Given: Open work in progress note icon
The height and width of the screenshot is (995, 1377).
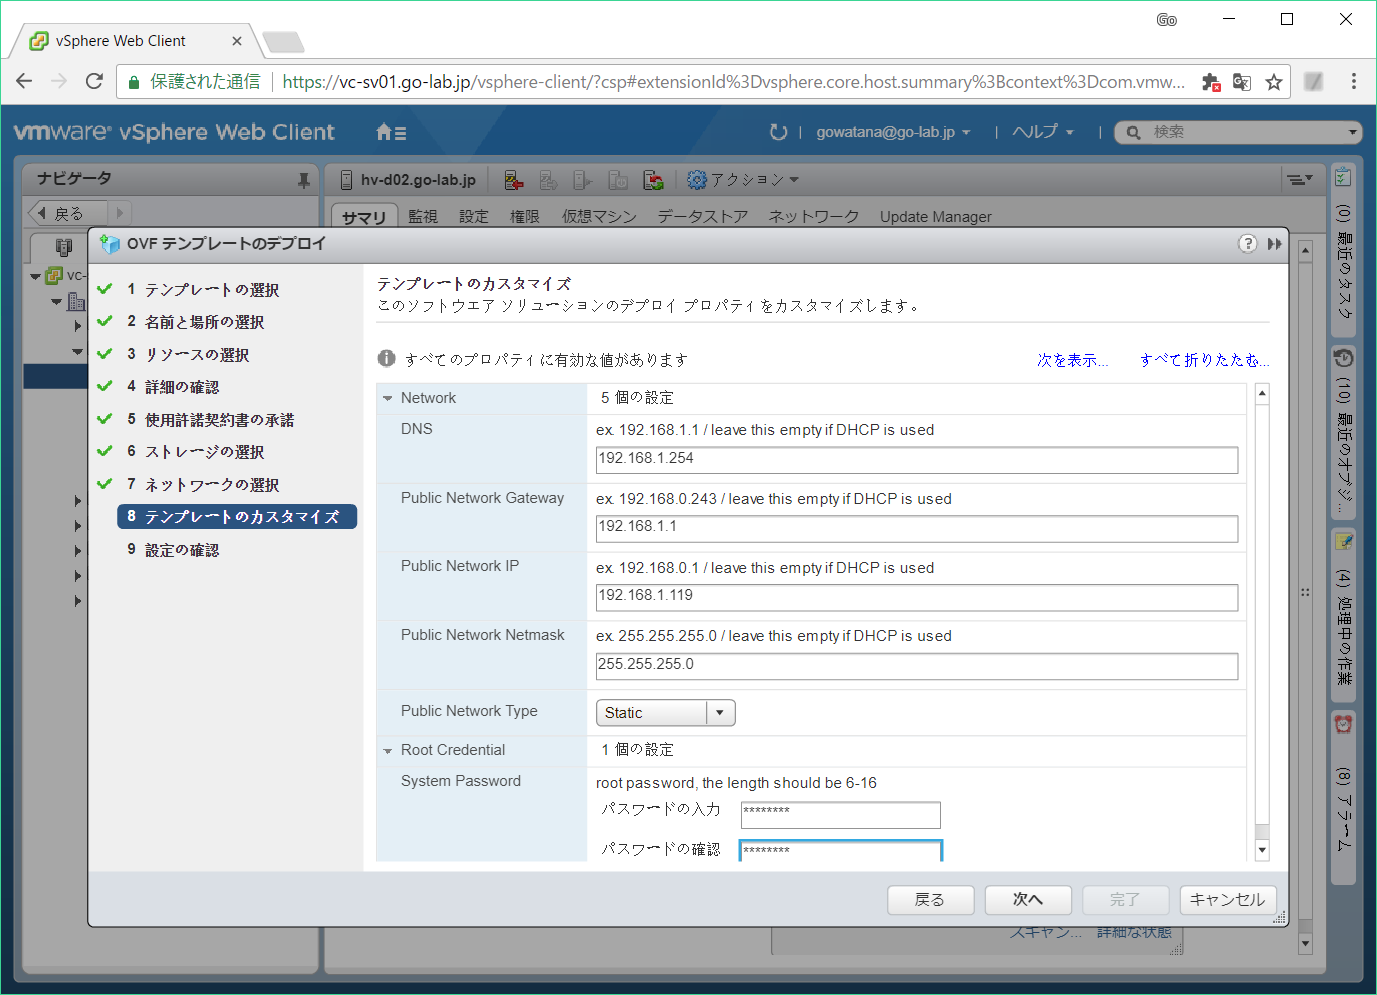Looking at the screenshot, I should pyautogui.click(x=1343, y=541).
